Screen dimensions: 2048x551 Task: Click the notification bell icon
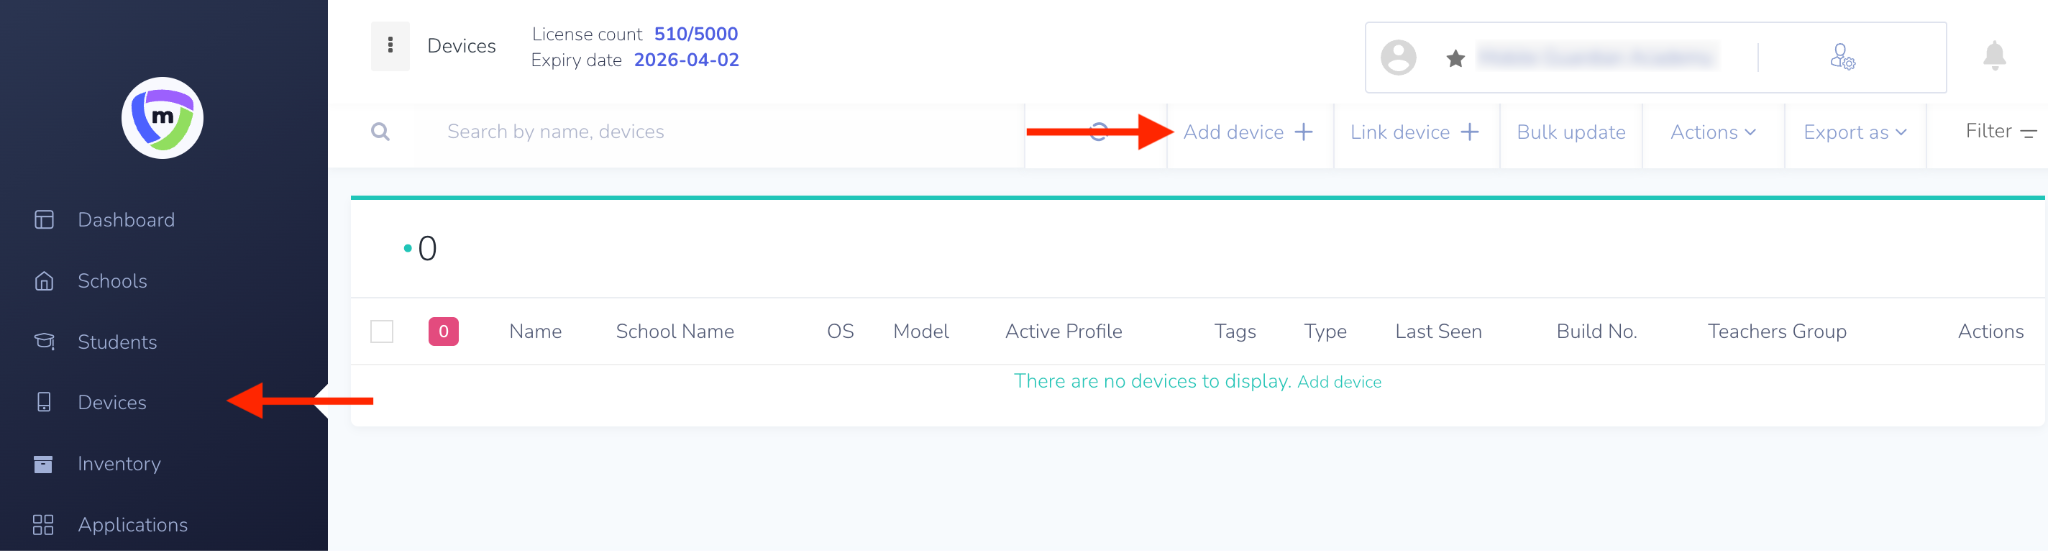(x=1994, y=56)
